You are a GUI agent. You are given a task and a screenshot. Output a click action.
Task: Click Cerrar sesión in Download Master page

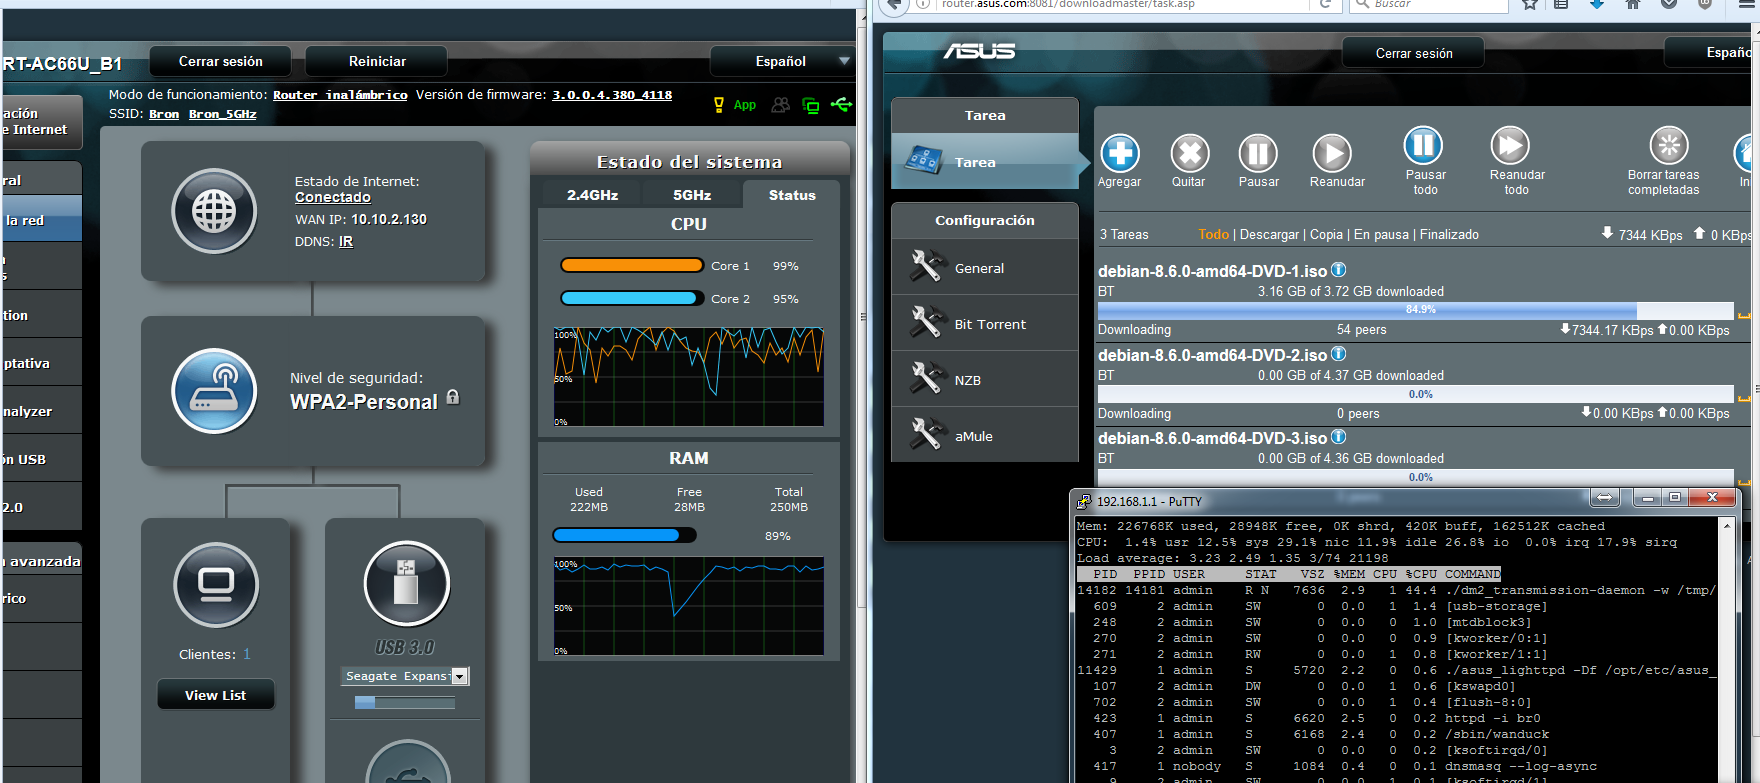1414,53
